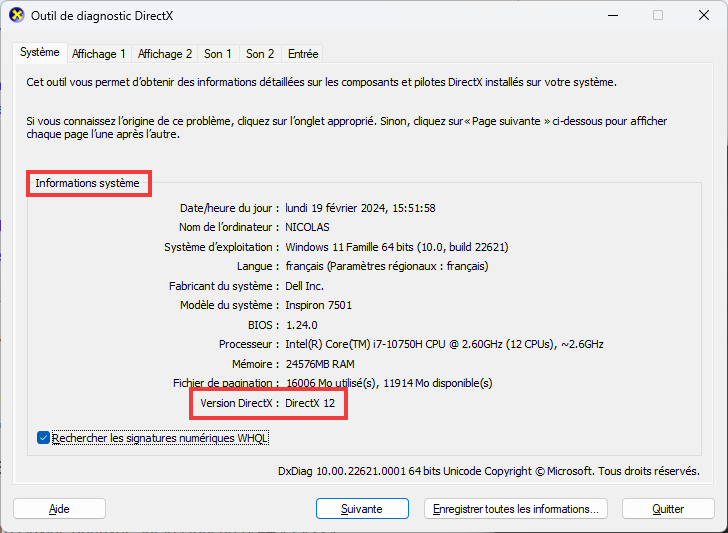Switch to the Affichage 1 tab
Image resolution: width=728 pixels, height=533 pixels.
point(99,54)
